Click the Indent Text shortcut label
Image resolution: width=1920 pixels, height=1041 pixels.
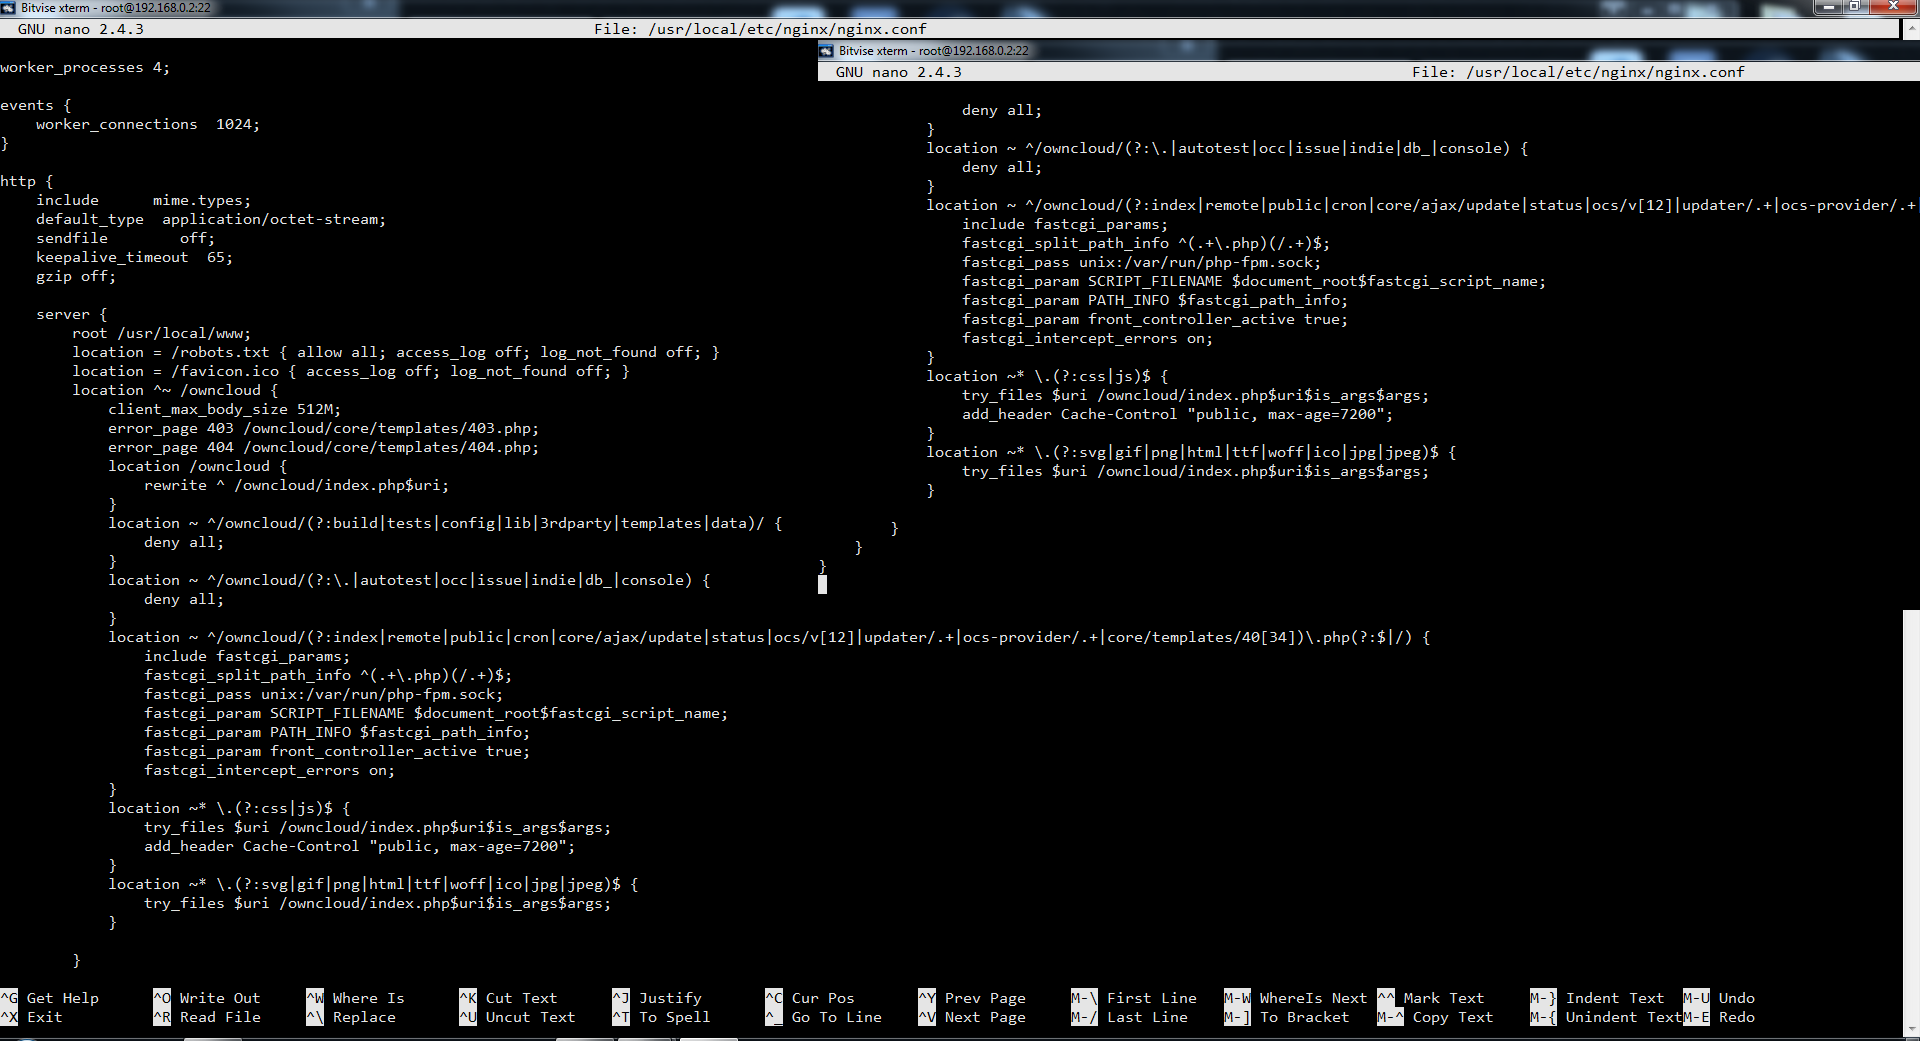(x=1615, y=998)
